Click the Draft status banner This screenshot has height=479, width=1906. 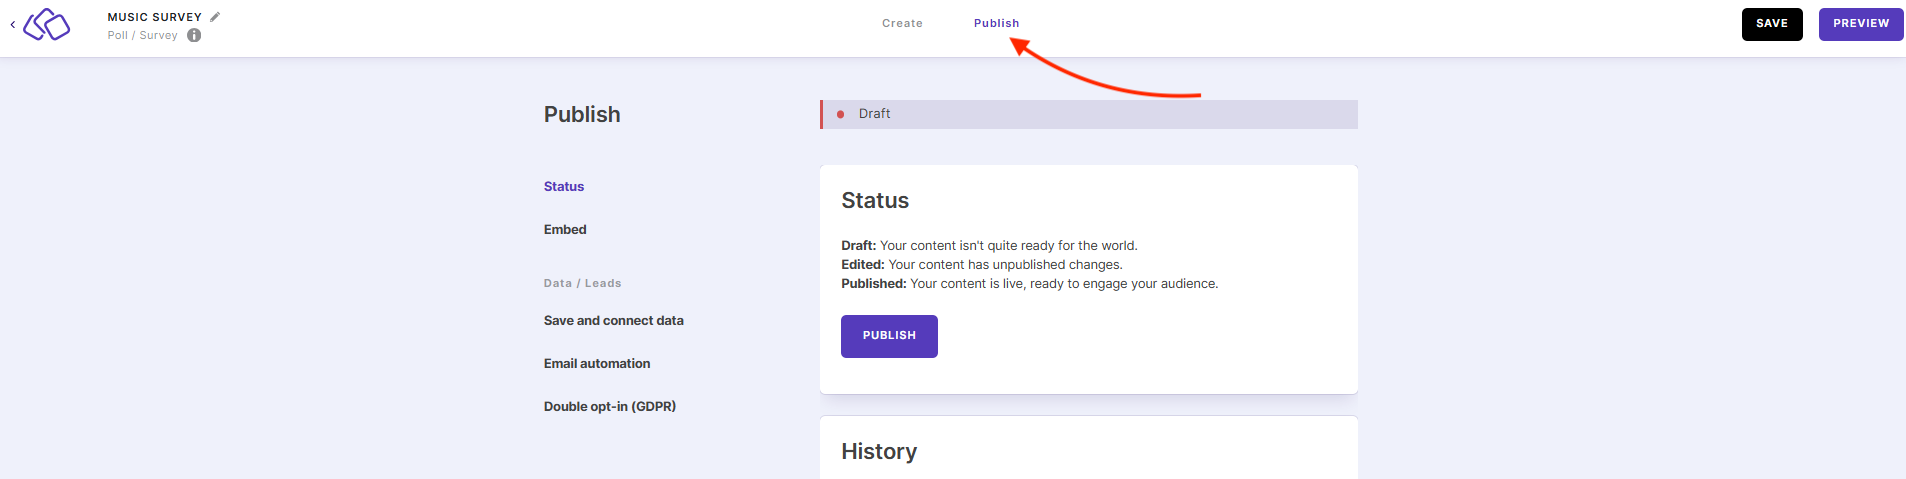coord(1088,114)
